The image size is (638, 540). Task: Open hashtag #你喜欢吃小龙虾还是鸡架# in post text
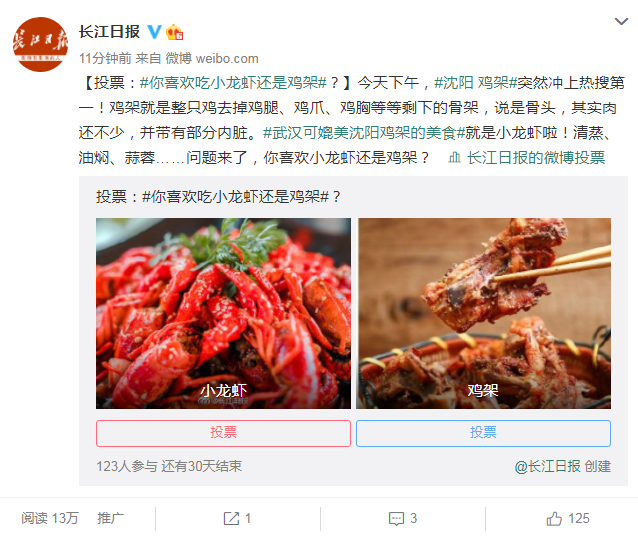233,83
